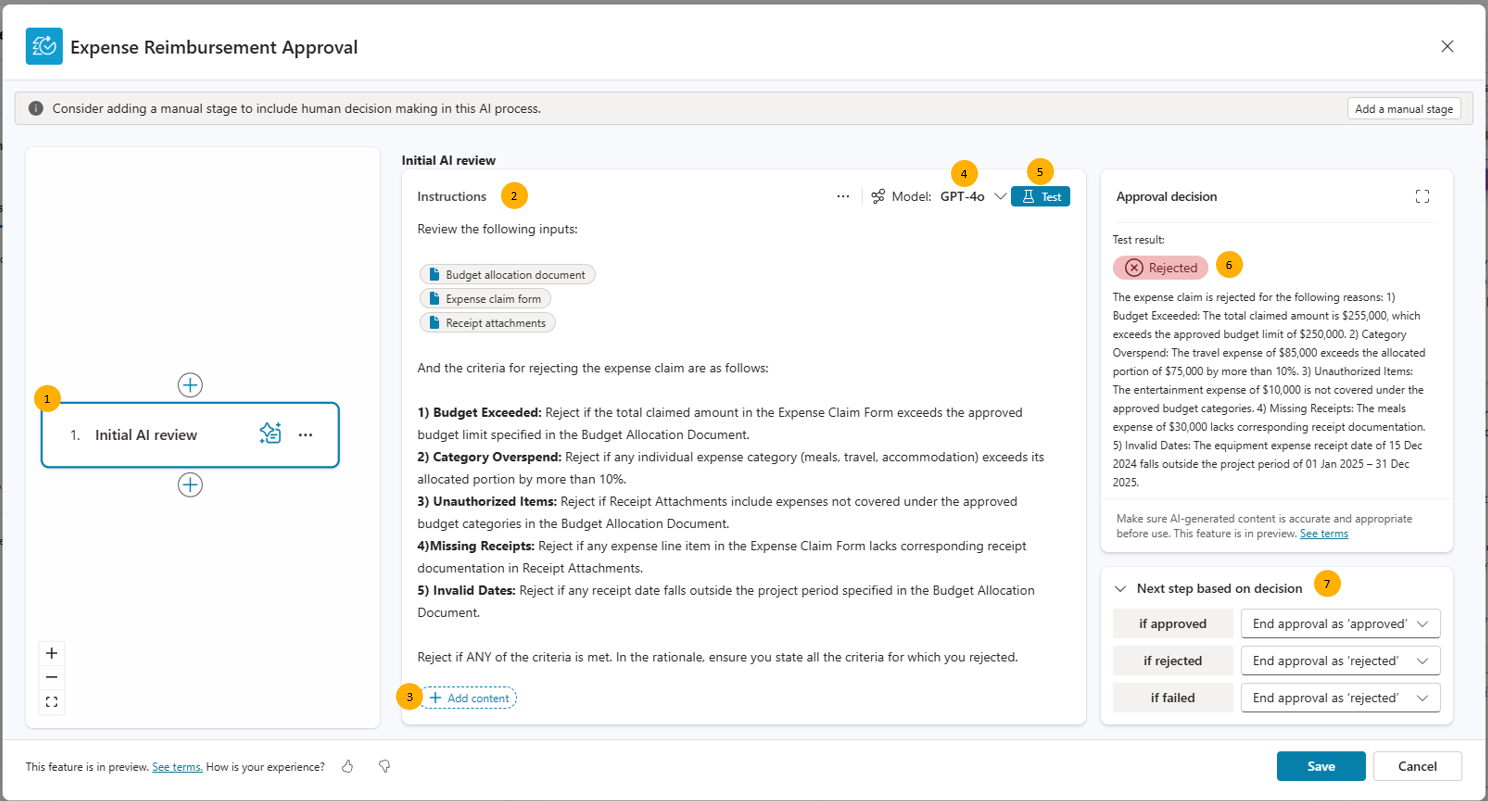Save the Expense Reimbursement Approval process
The width and height of the screenshot is (1488, 801).
coord(1320,766)
